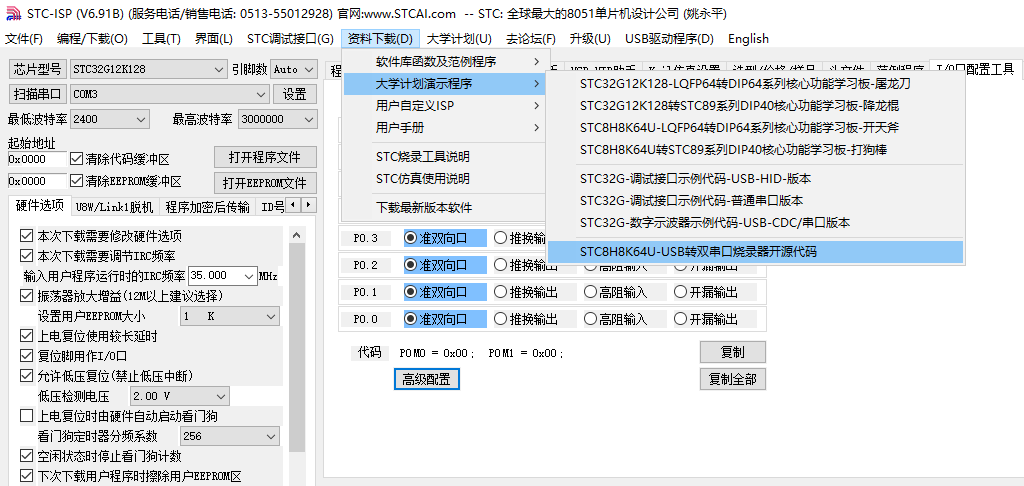Open the USB驱动程序(D) menu

click(669, 39)
